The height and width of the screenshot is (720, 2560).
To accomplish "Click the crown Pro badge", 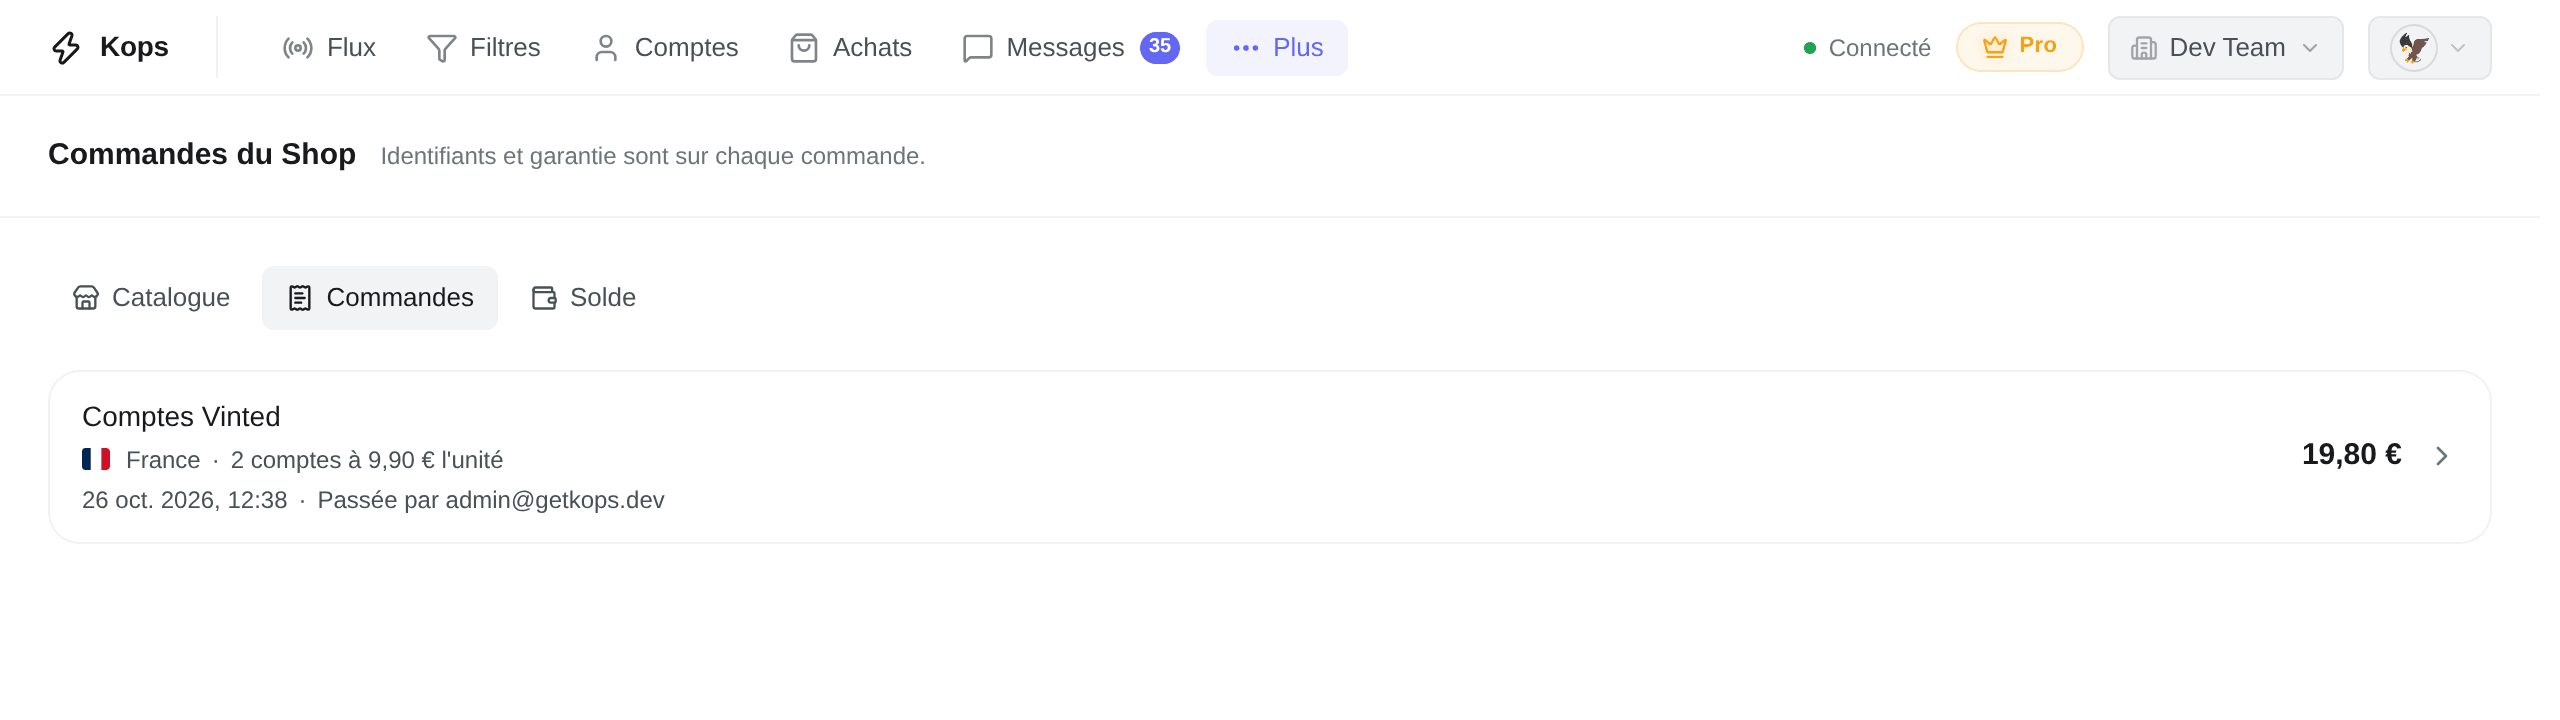I will pyautogui.click(x=2019, y=47).
